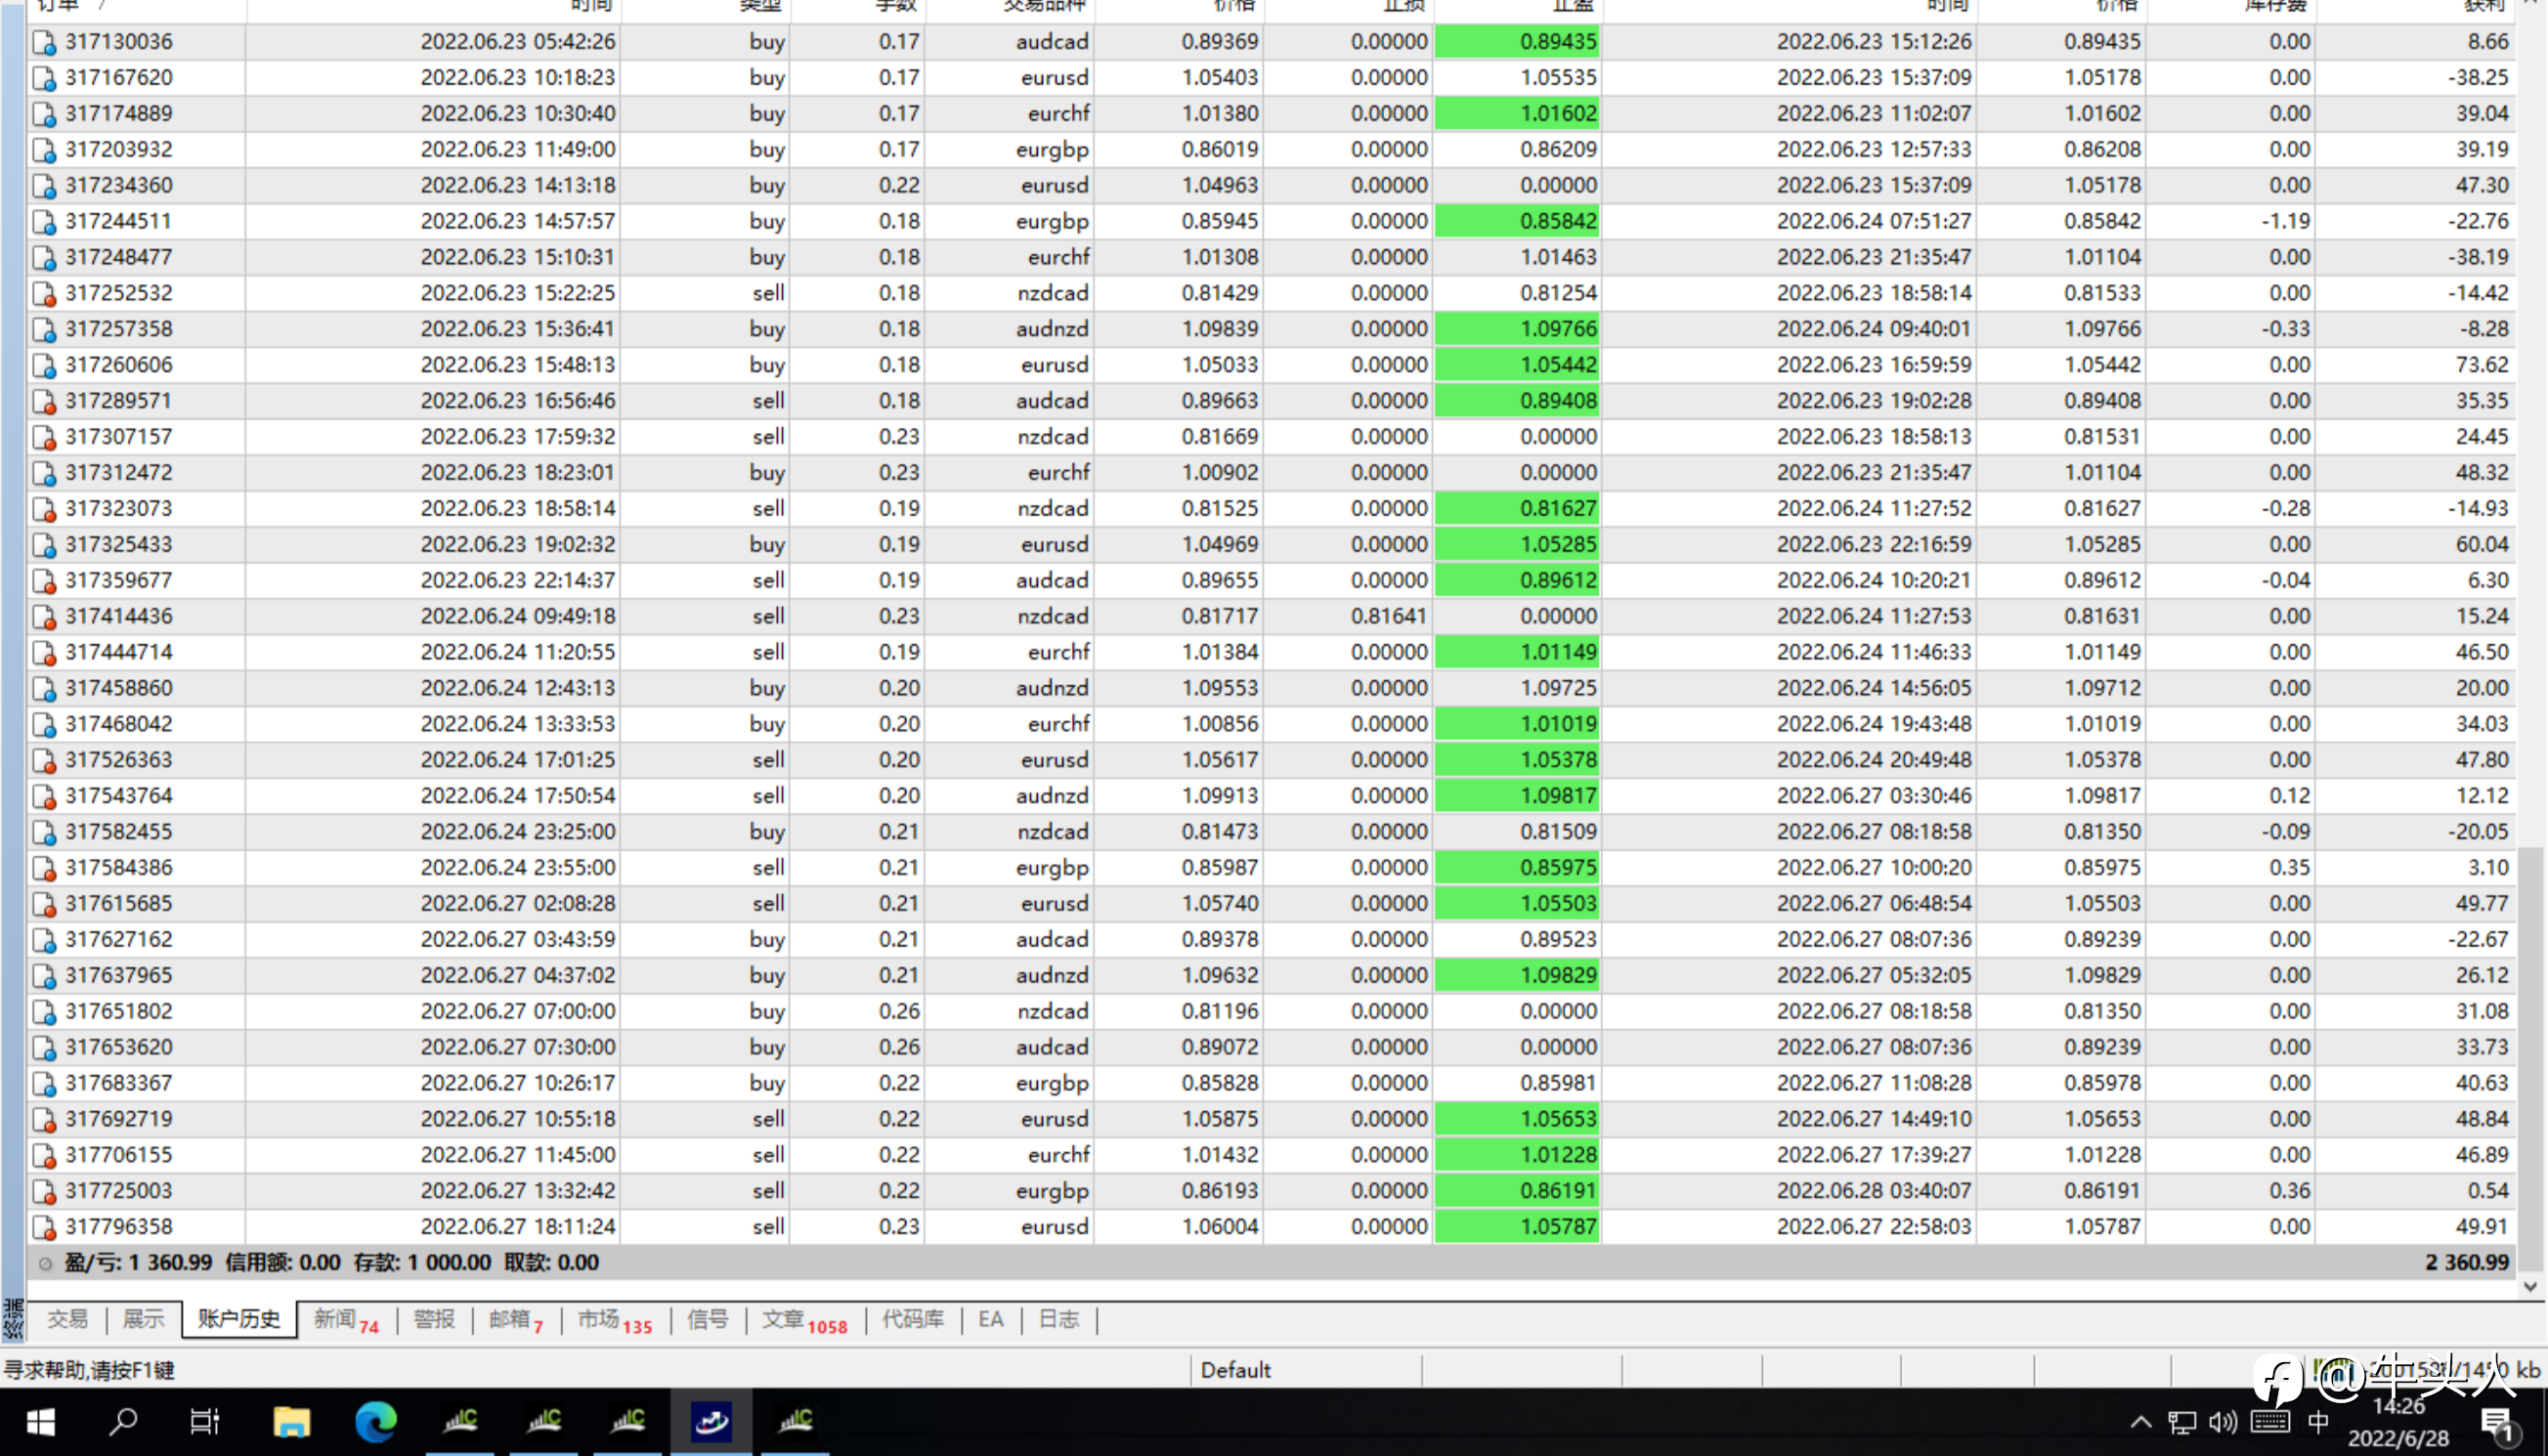Select order row 317444714
The width and height of the screenshot is (2548, 1456).
[1270, 653]
